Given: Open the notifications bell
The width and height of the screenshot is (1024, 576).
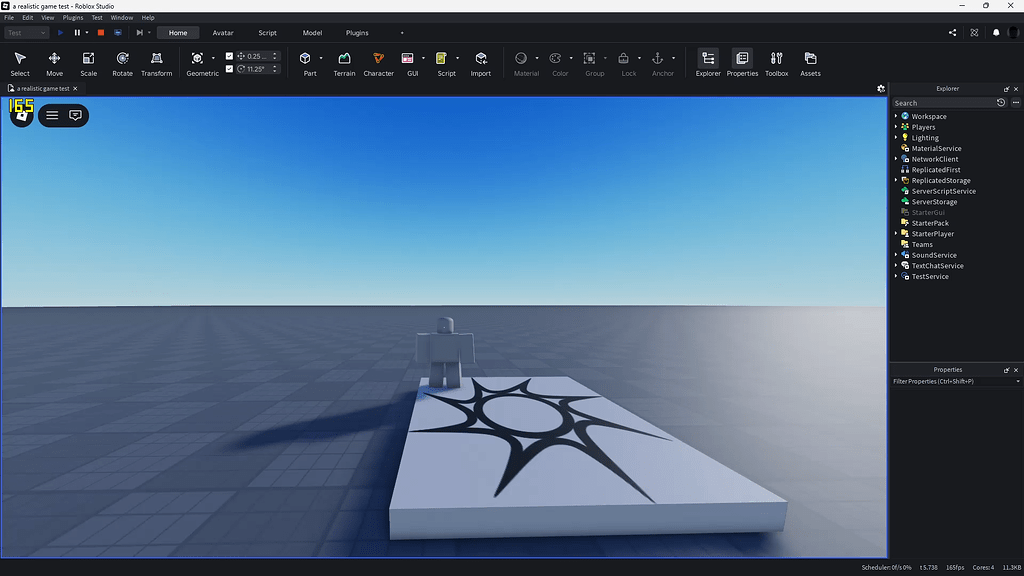Looking at the screenshot, I should [996, 33].
